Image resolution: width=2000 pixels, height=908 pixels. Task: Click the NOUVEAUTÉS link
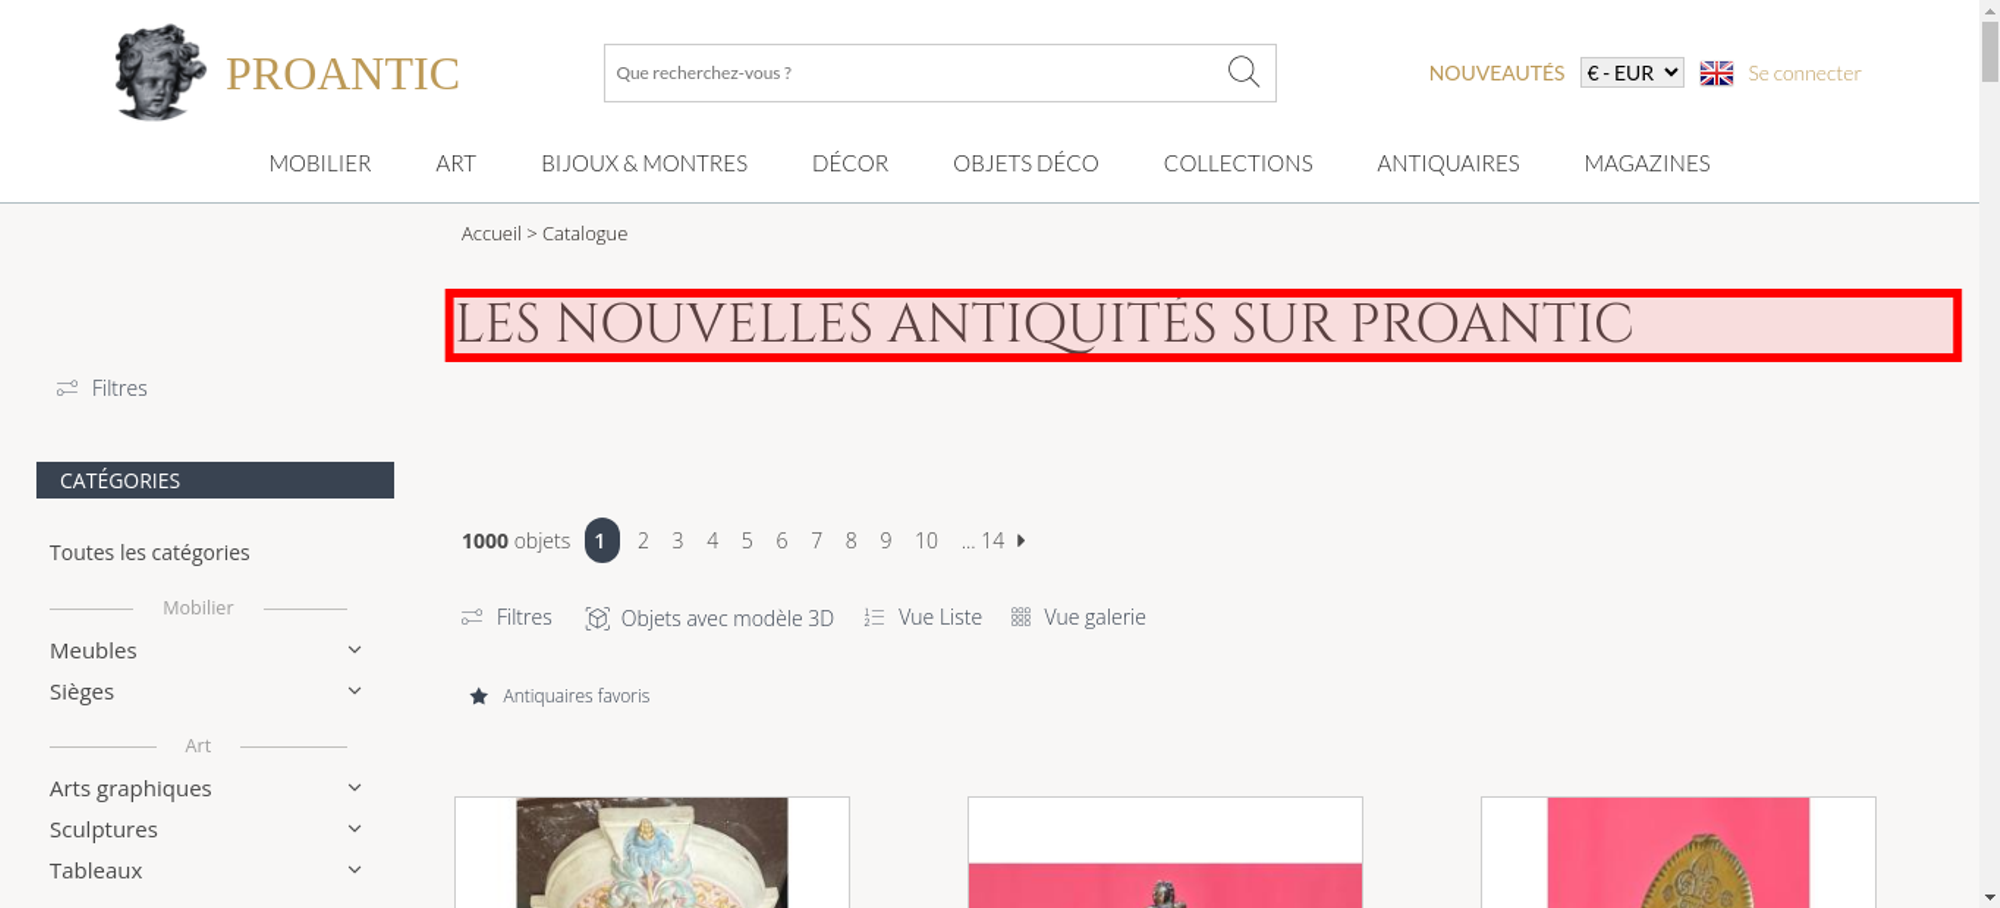(x=1496, y=73)
